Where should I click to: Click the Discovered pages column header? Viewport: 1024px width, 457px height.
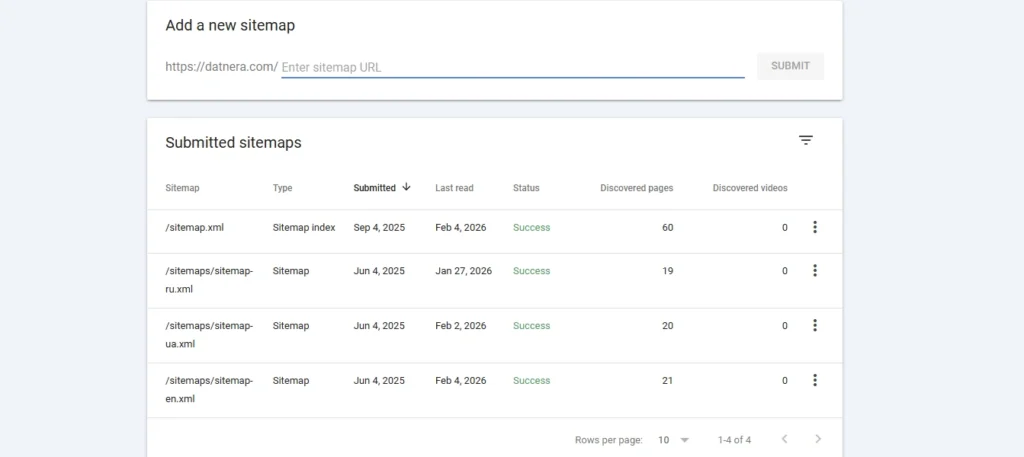636,188
